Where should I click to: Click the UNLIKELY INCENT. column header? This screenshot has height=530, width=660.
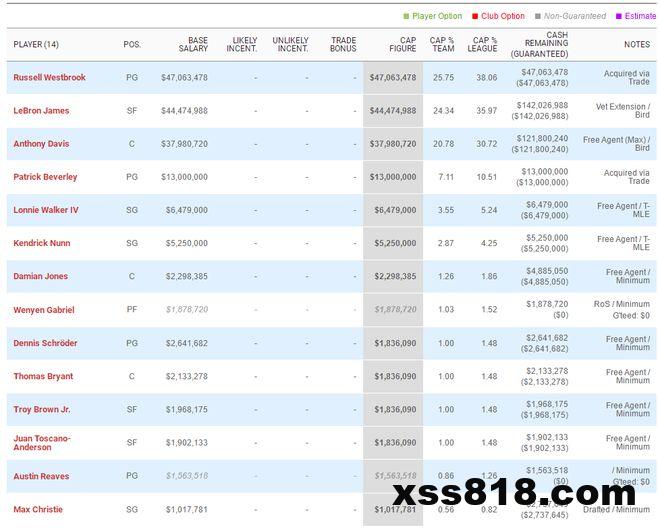(x=290, y=45)
